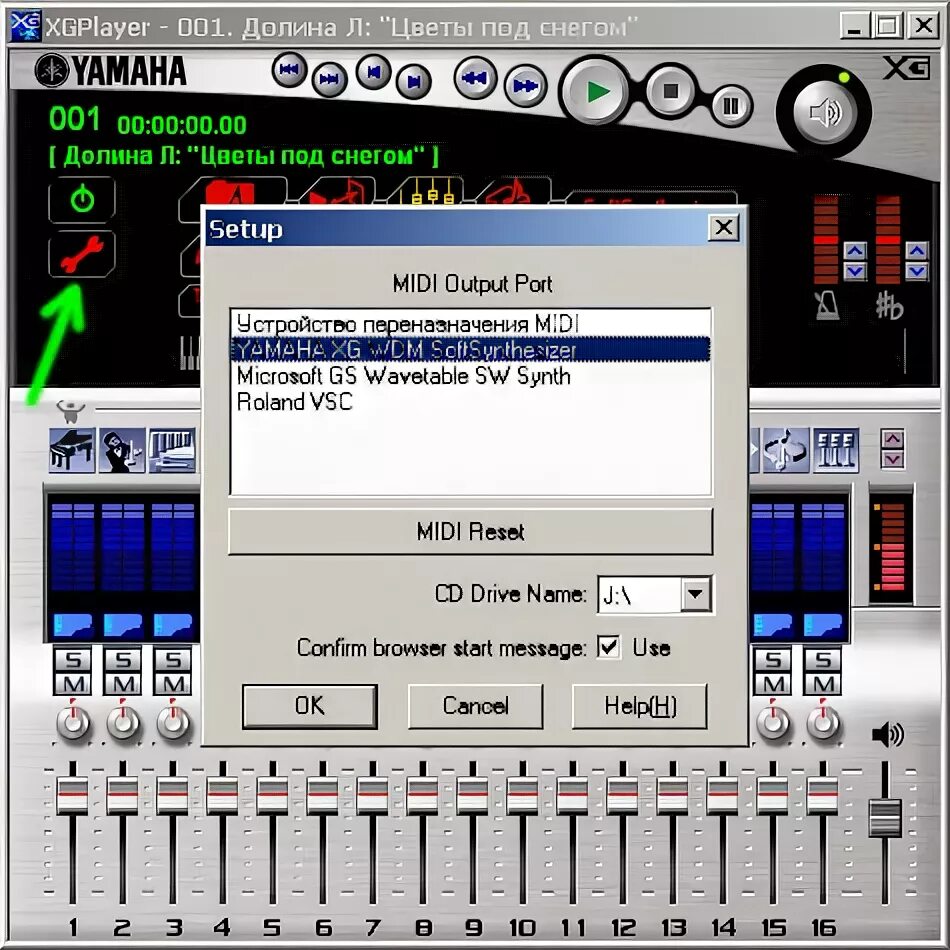Click the pink up arrow beside instrument icons
The width and height of the screenshot is (950, 950).
tap(893, 439)
